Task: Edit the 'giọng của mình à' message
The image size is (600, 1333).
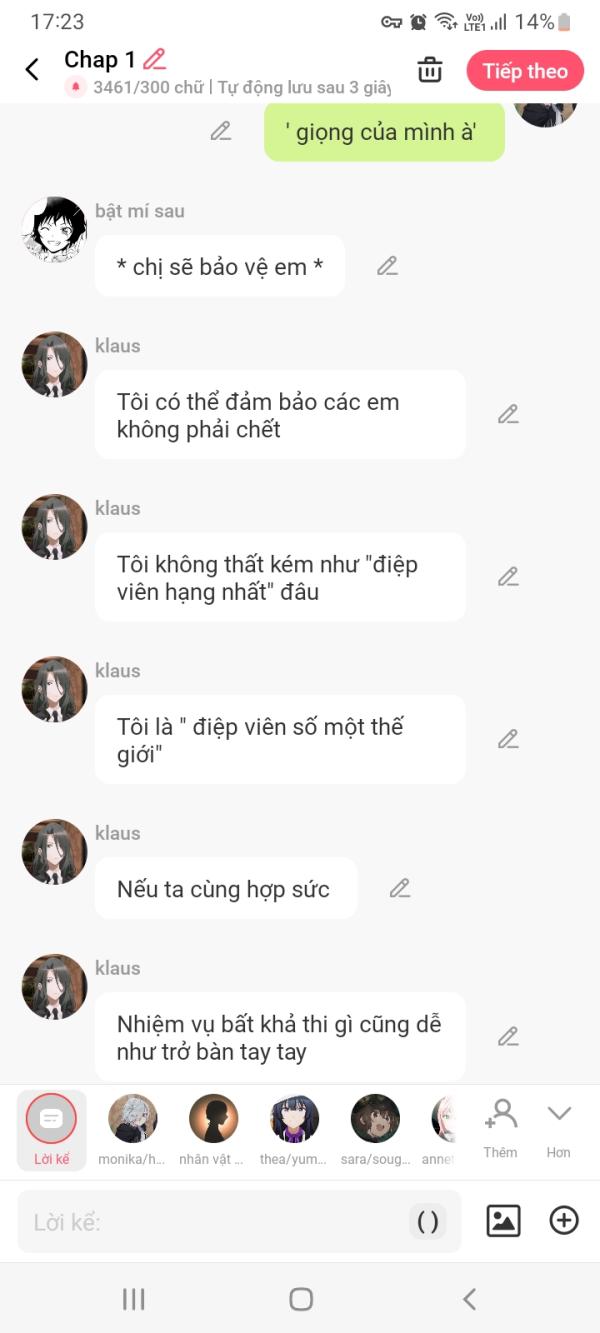Action: (x=221, y=131)
